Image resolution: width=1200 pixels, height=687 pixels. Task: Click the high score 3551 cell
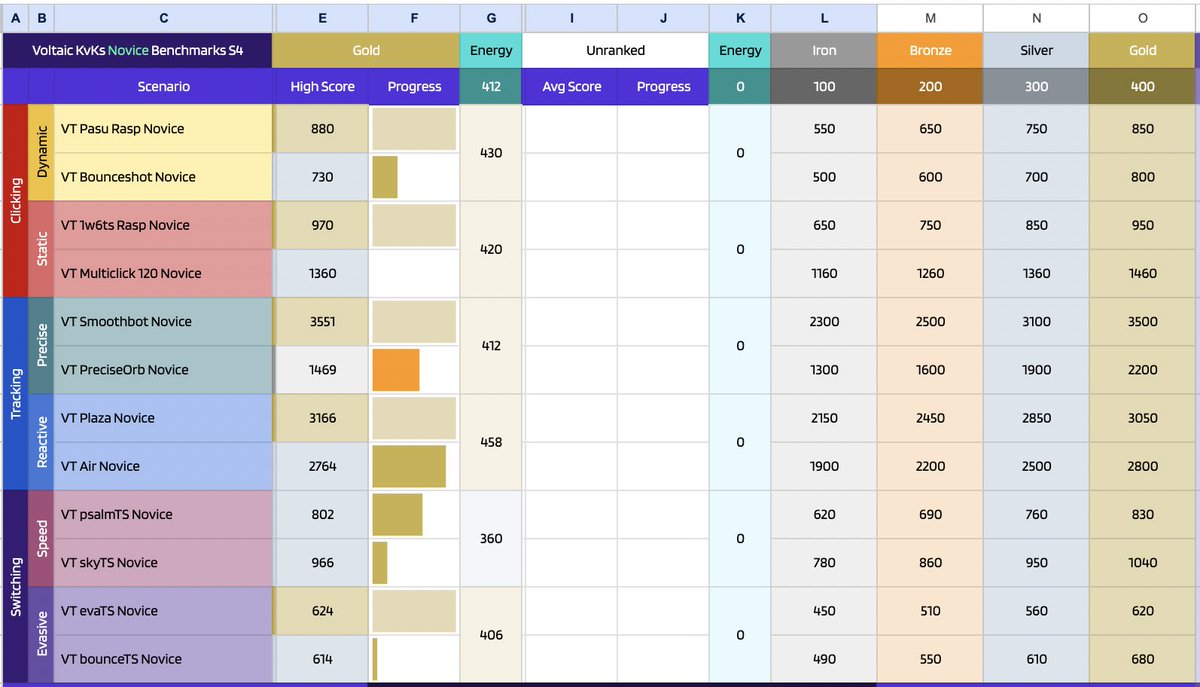(322, 322)
